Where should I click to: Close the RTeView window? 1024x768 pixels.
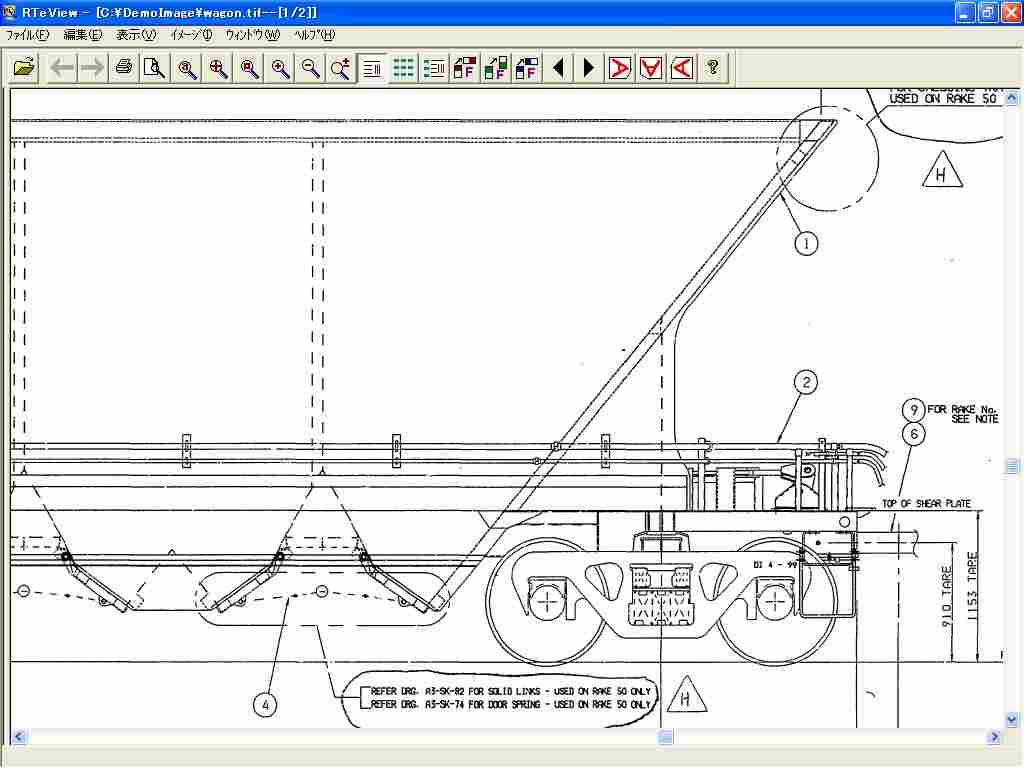coord(1011,12)
